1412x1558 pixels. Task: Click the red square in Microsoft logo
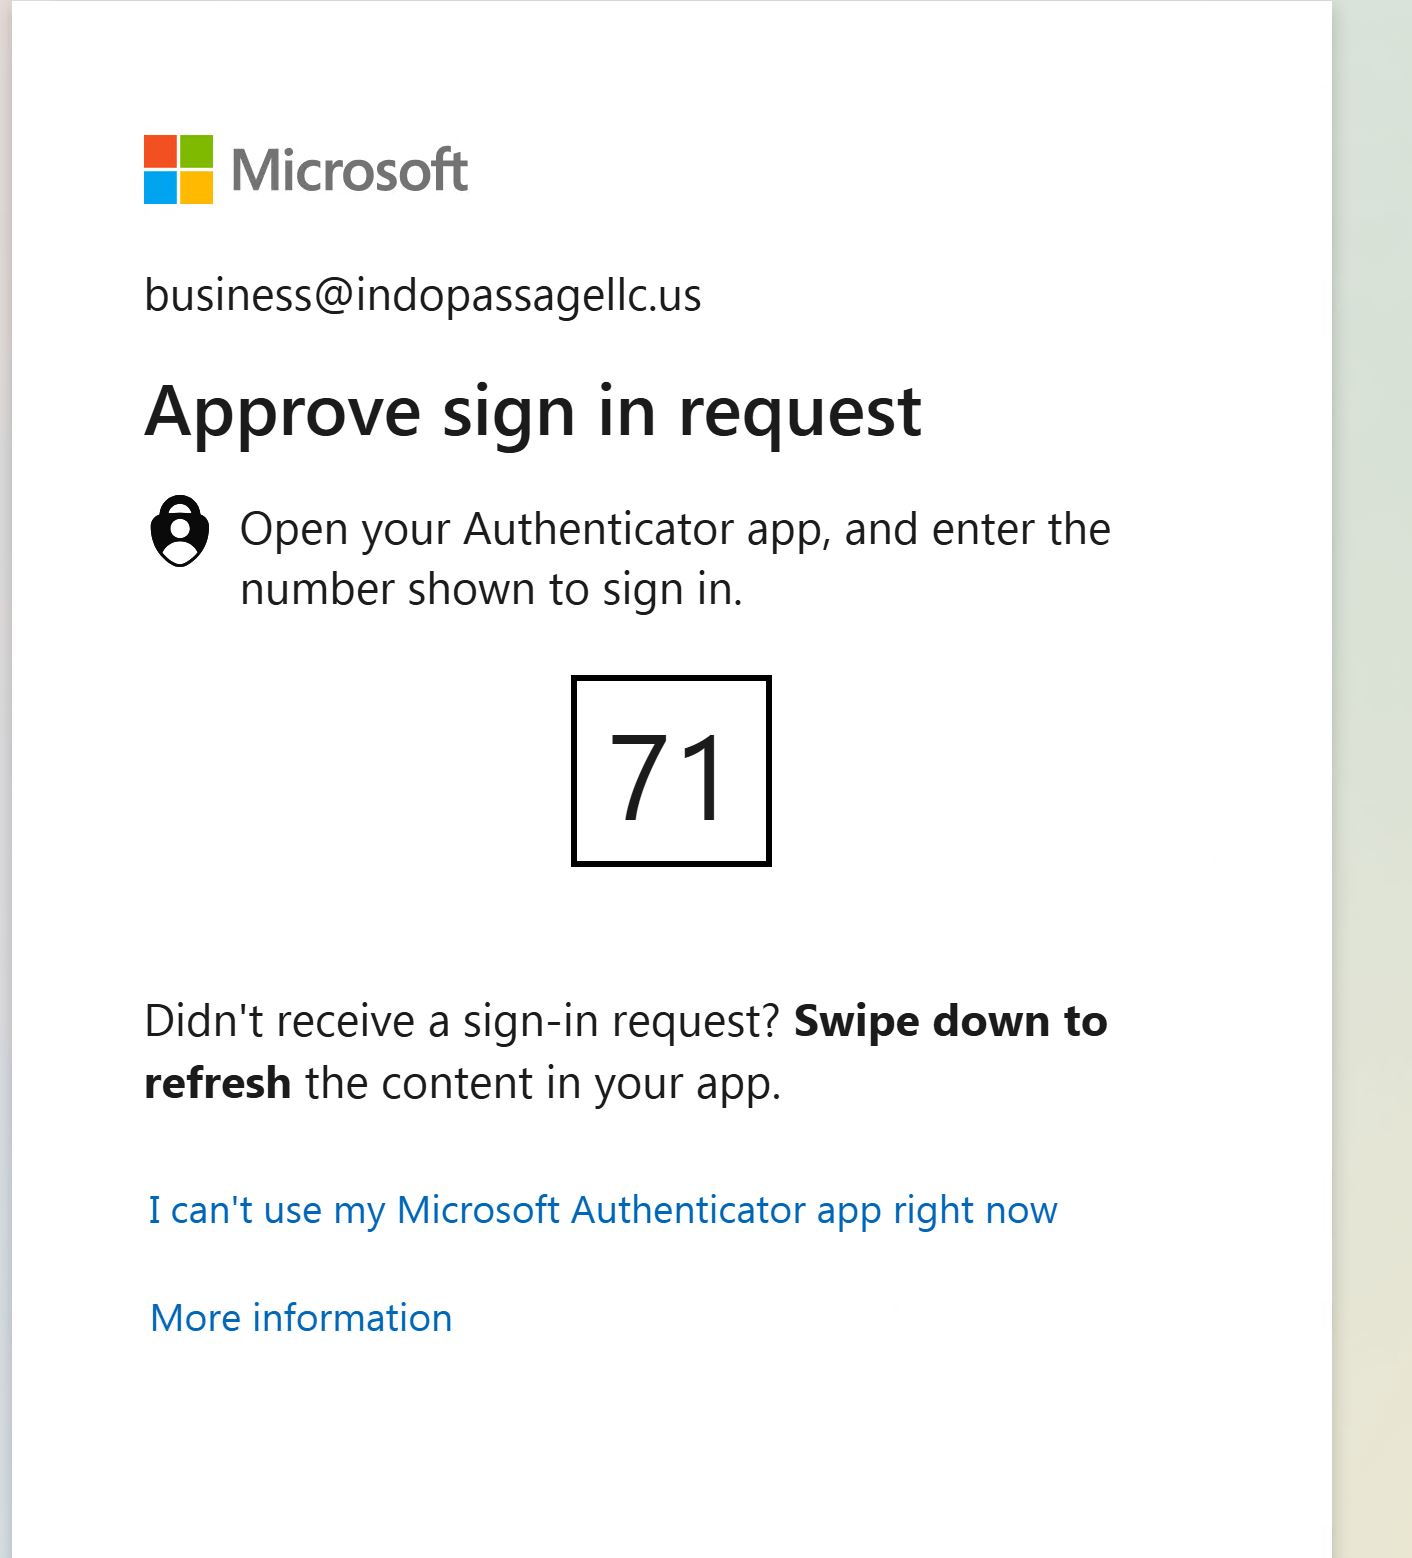[x=160, y=152]
